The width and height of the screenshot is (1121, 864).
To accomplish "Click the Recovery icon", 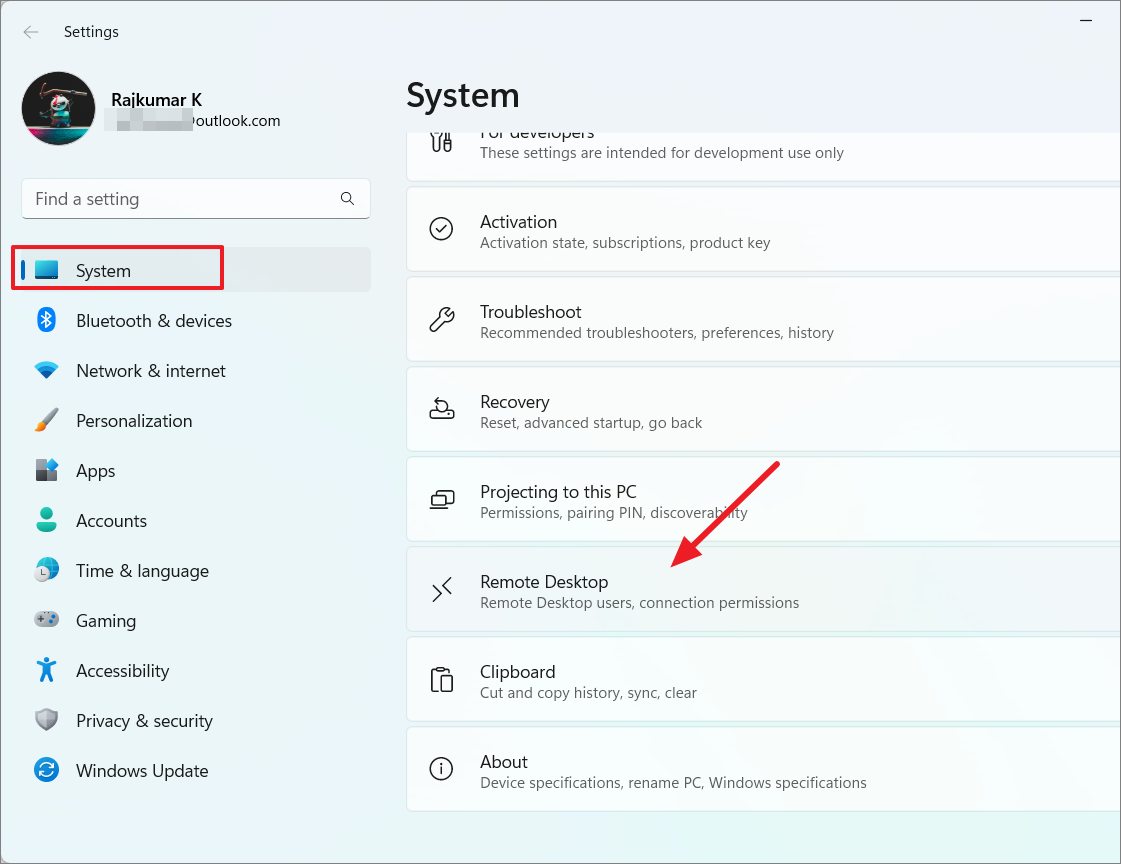I will pyautogui.click(x=441, y=409).
